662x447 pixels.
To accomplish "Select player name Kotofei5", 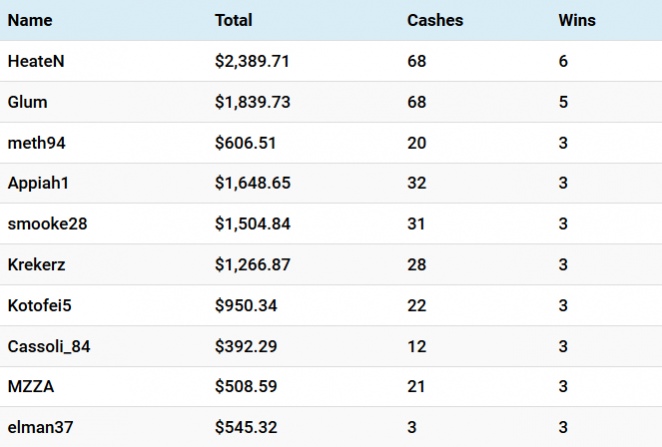I will 40,306.
